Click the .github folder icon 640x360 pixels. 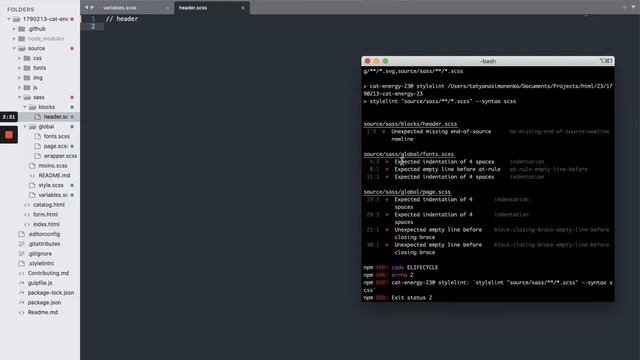pyautogui.click(x=22, y=29)
